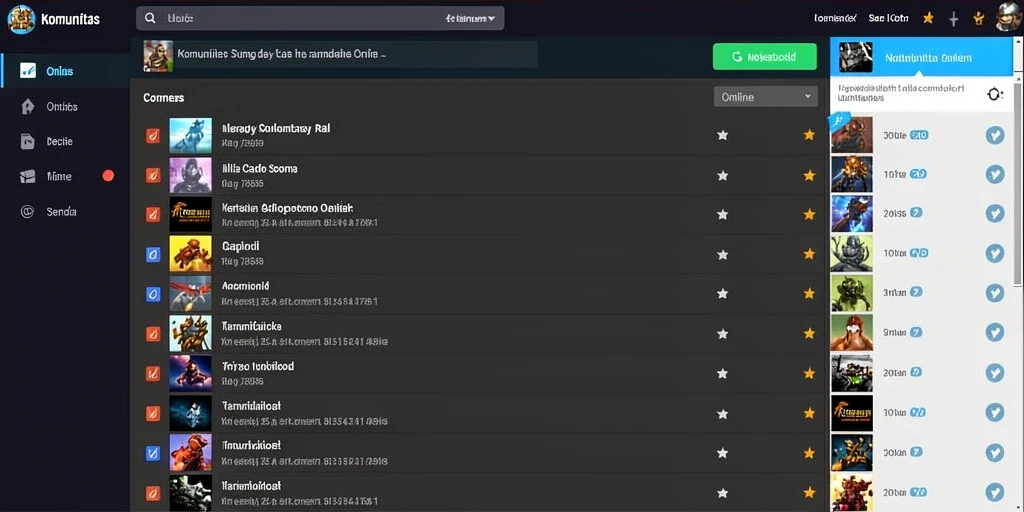The height and width of the screenshot is (512, 1024).
Task: Toggle the checkbox for Aeomonid
Action: point(153,294)
